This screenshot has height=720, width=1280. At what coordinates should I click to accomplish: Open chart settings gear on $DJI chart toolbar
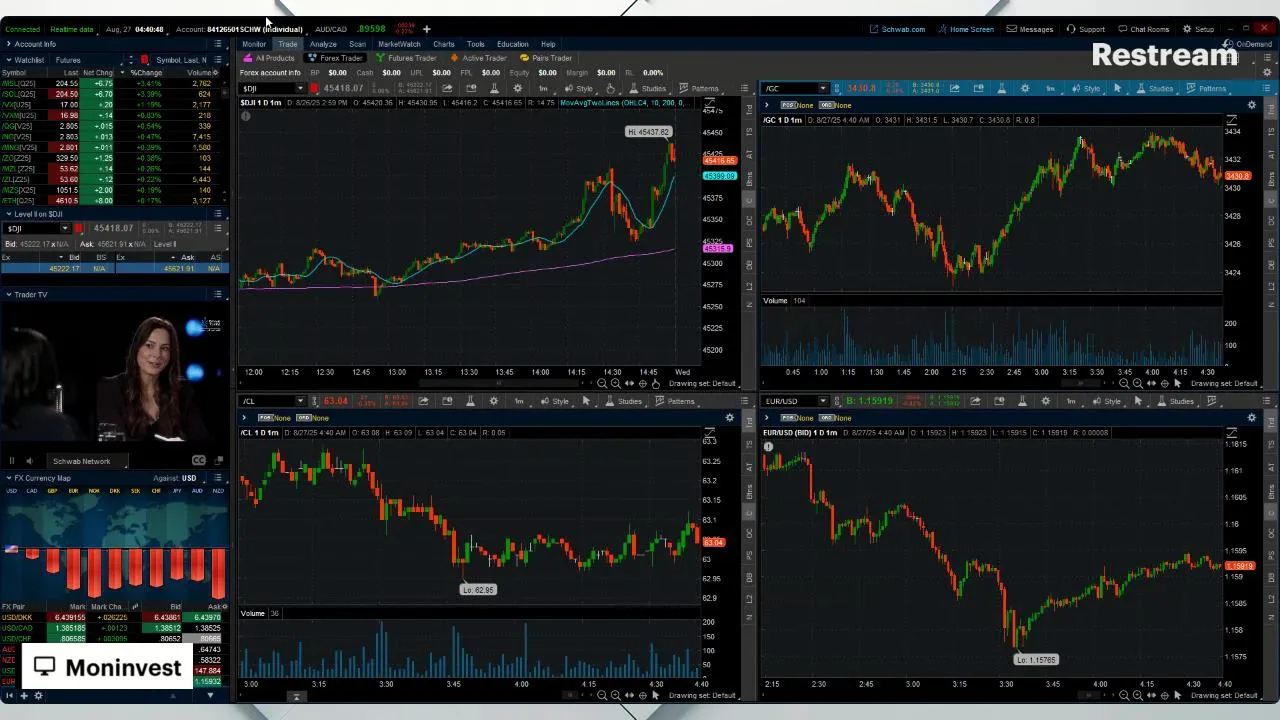[518, 88]
